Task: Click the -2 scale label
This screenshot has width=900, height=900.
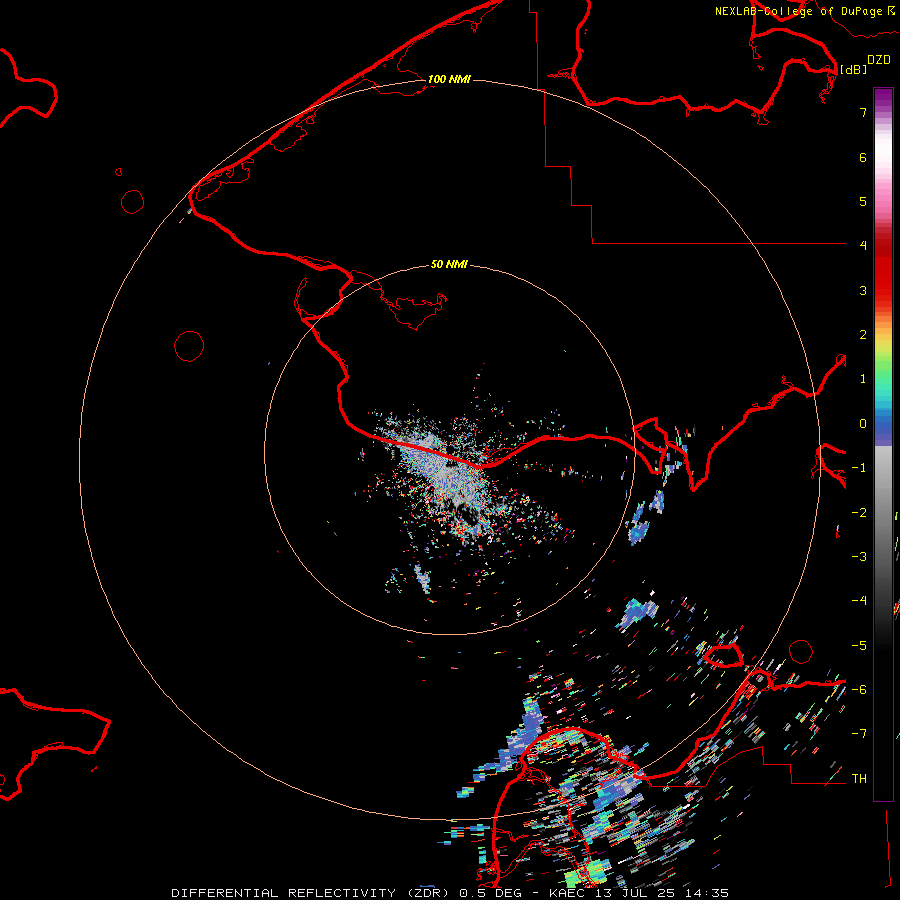Action: click(x=859, y=513)
